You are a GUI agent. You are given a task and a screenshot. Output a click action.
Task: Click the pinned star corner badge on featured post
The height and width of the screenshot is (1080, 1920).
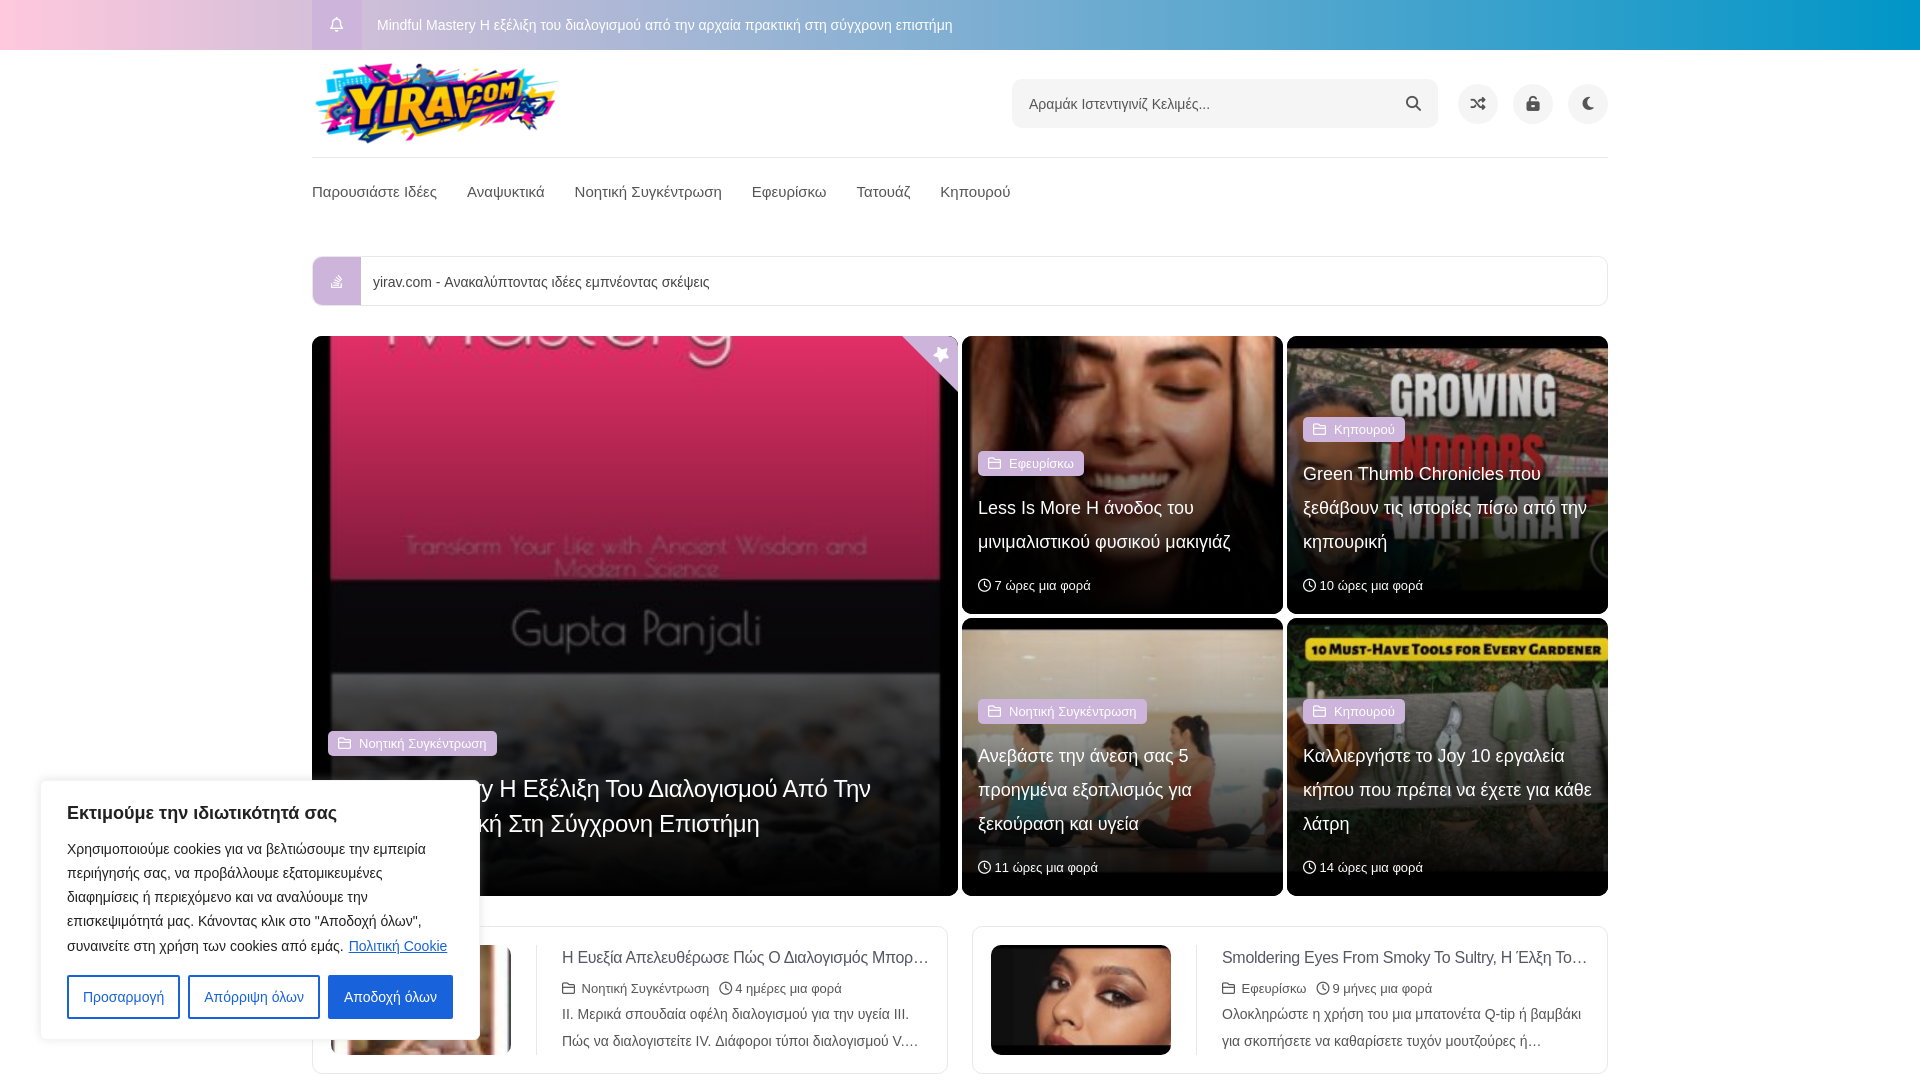pyautogui.click(x=940, y=354)
